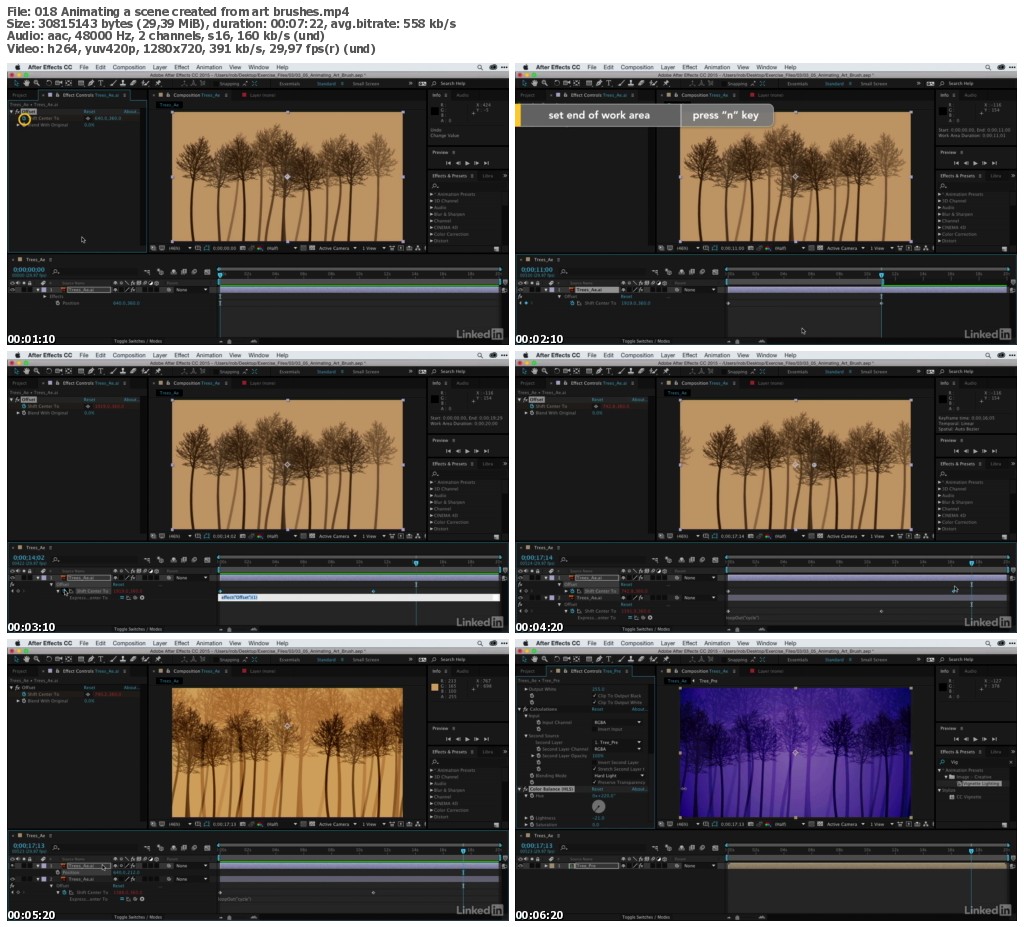Switch to Tree_Pre comp tab in 00:06:20 viewer
The width and height of the screenshot is (1024, 927).
click(709, 681)
